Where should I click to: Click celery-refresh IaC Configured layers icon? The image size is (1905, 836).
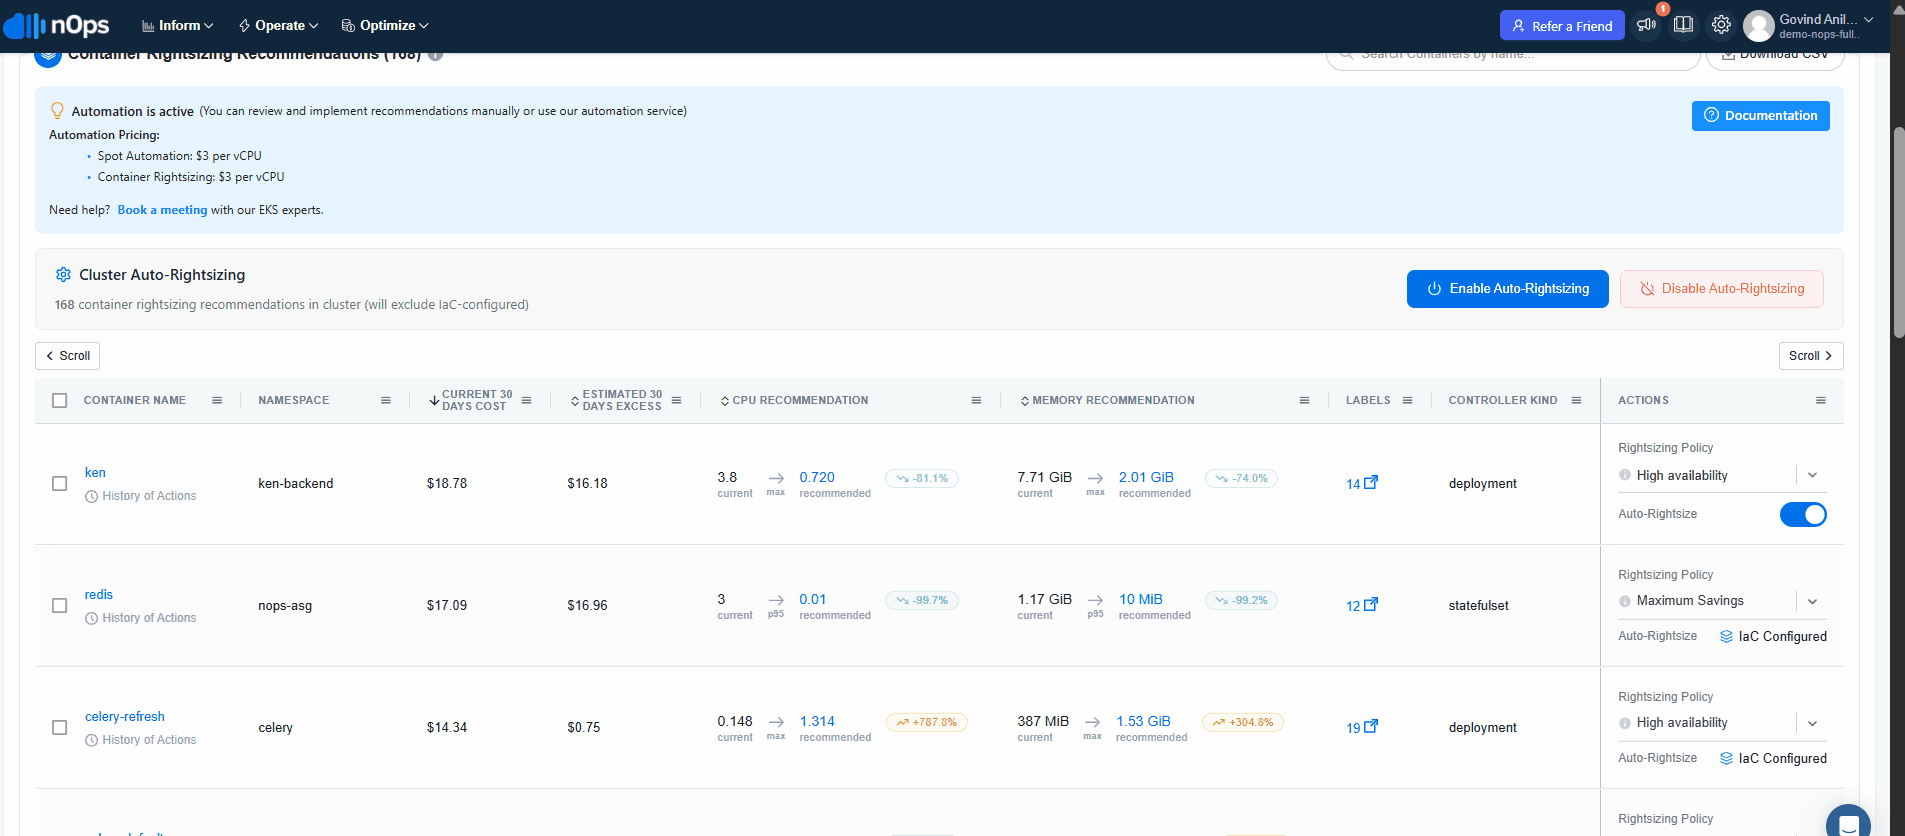pyautogui.click(x=1726, y=758)
